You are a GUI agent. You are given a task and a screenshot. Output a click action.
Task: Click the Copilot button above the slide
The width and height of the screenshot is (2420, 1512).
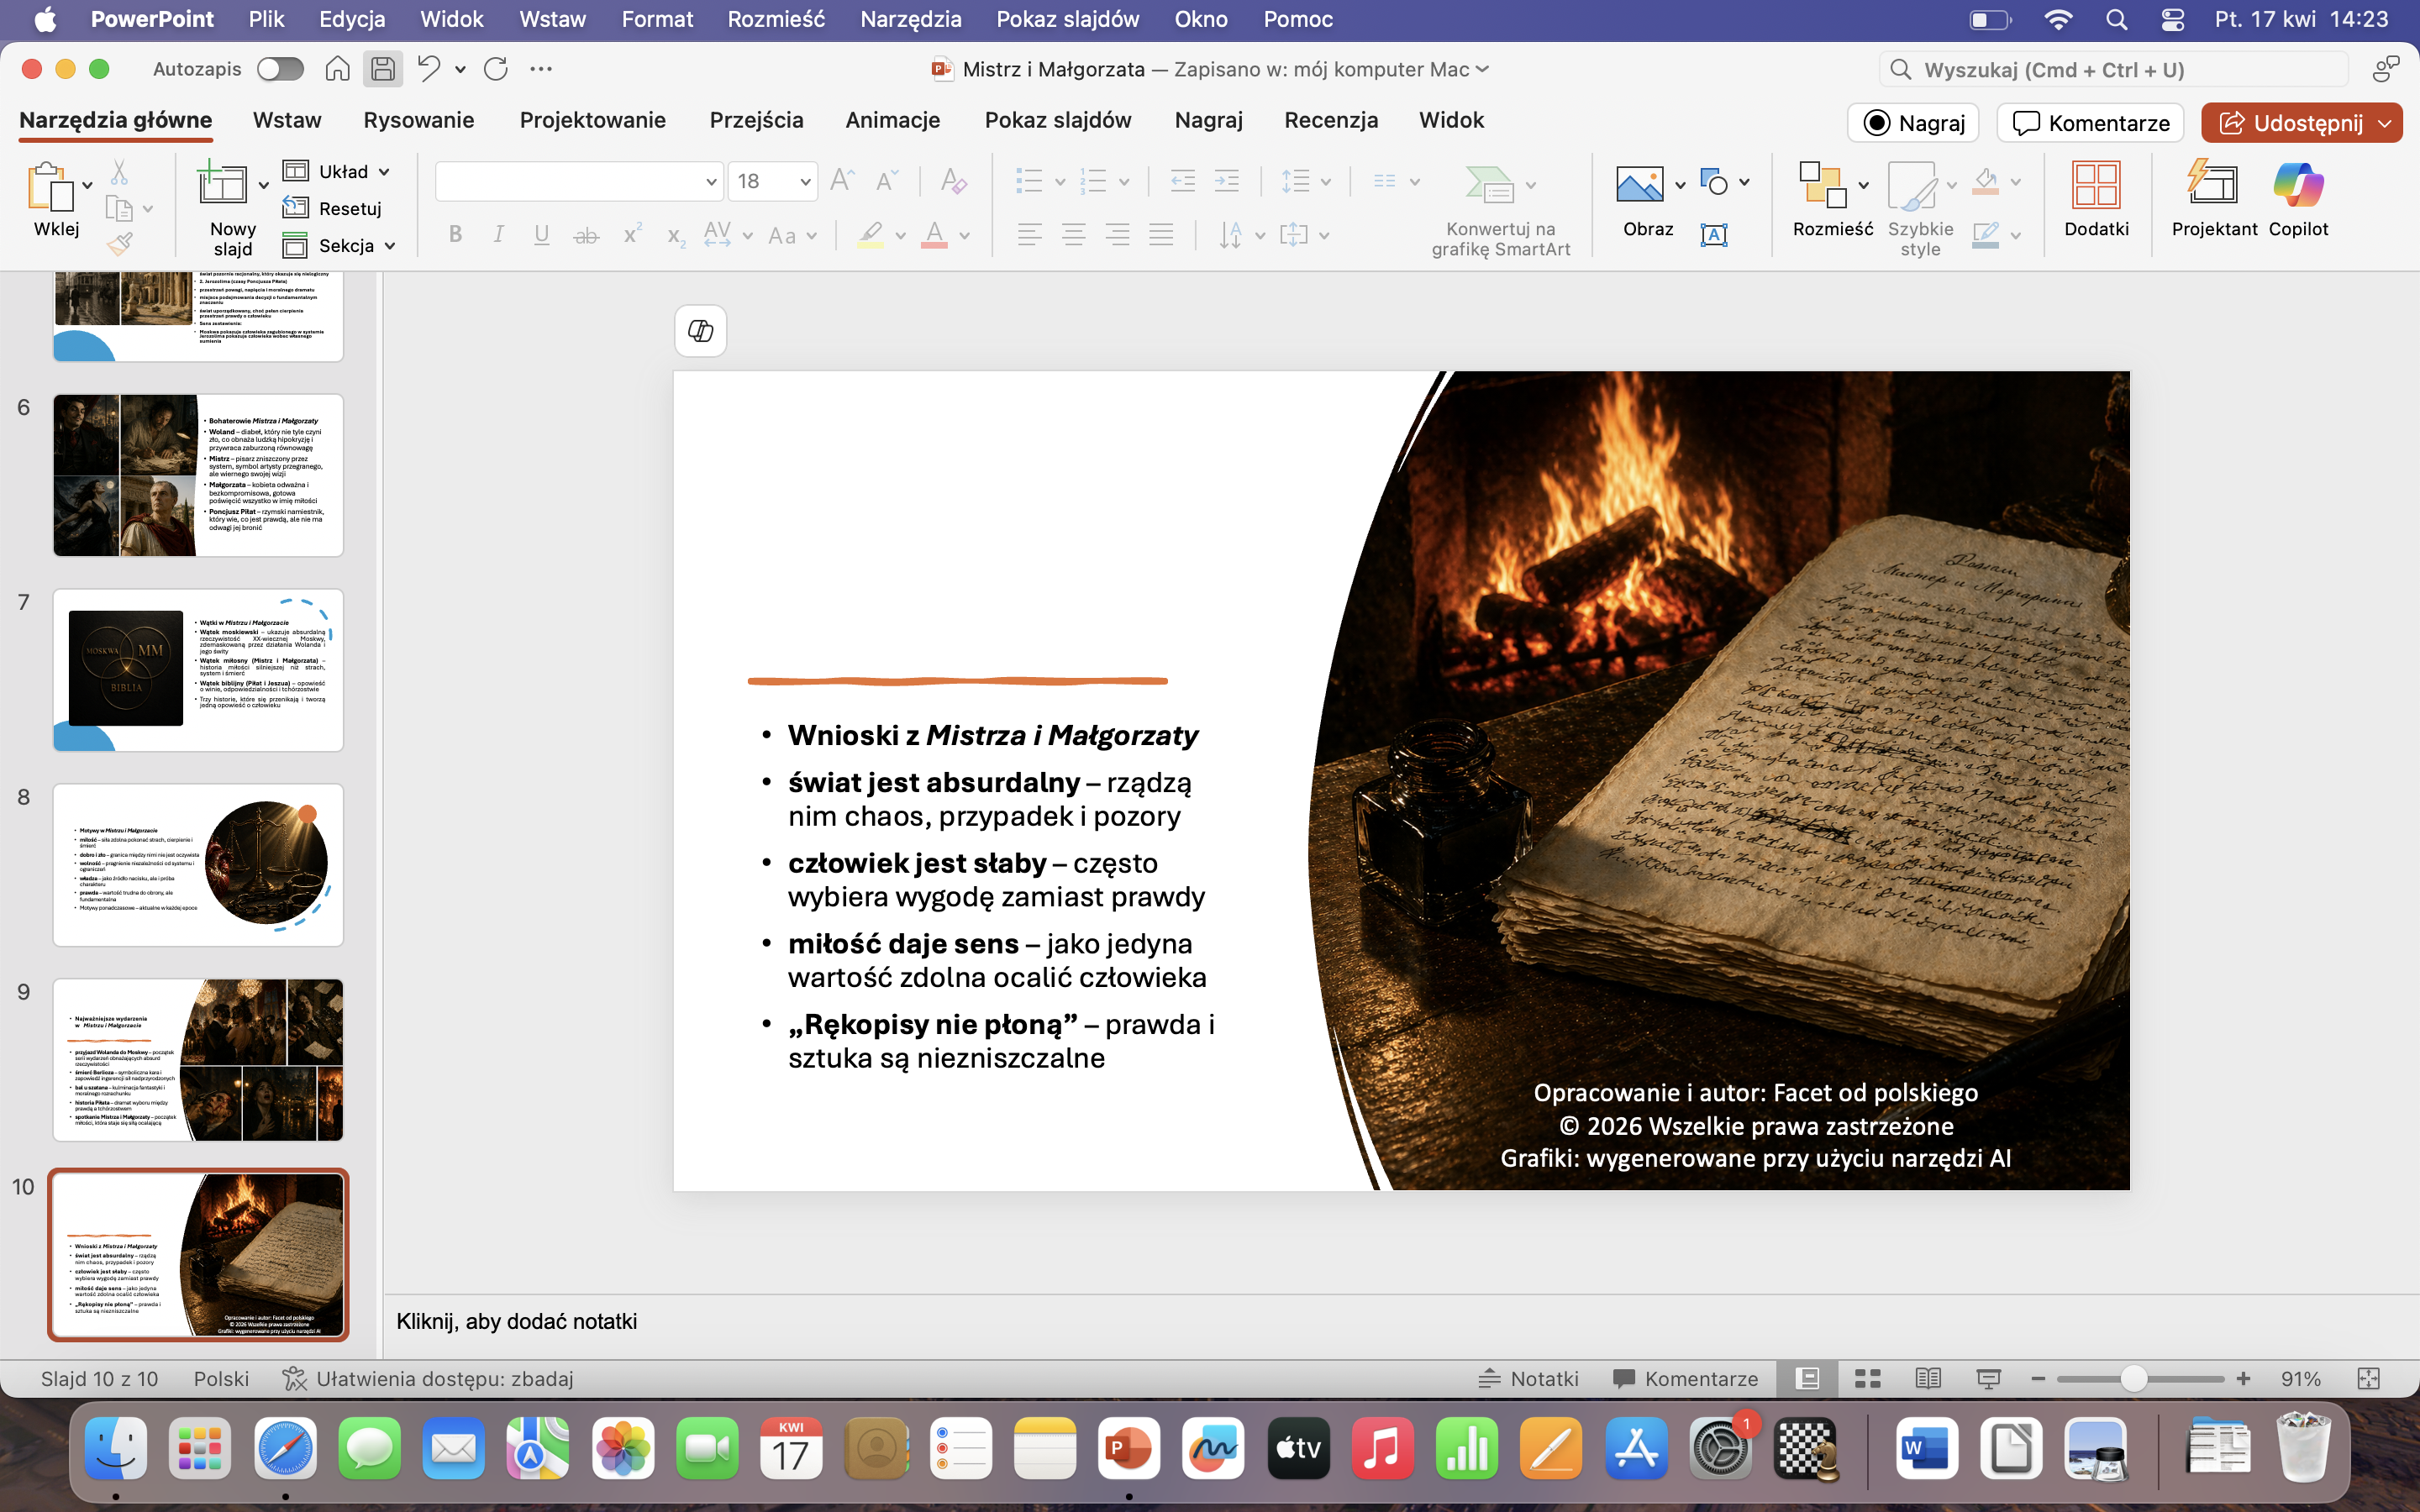[x=700, y=331]
